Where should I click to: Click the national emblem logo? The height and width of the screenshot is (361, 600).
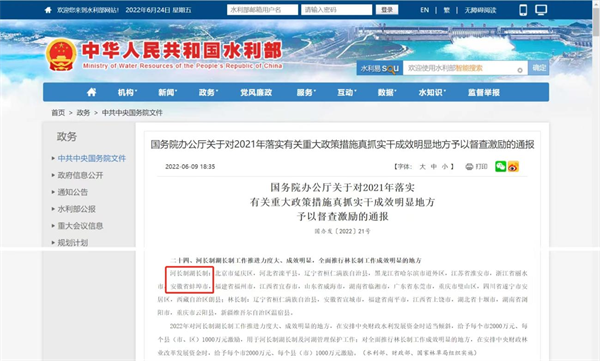pyautogui.click(x=61, y=55)
